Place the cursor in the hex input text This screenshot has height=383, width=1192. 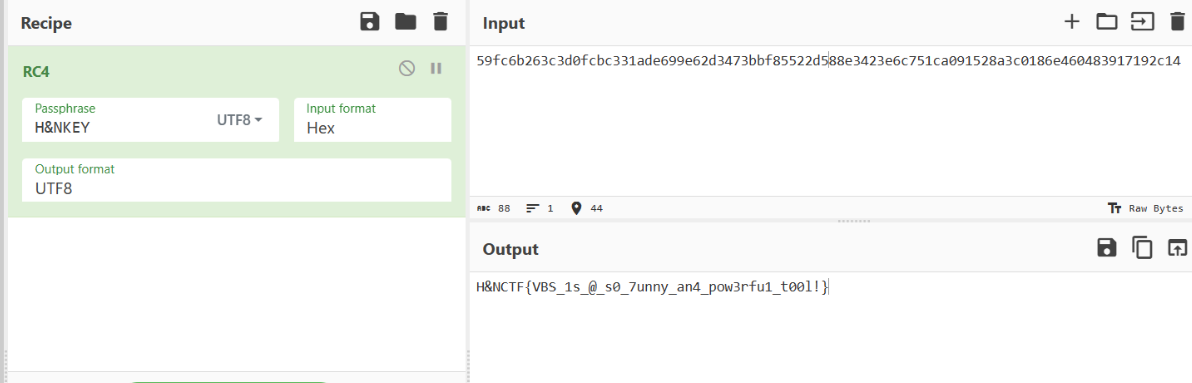click(829, 61)
